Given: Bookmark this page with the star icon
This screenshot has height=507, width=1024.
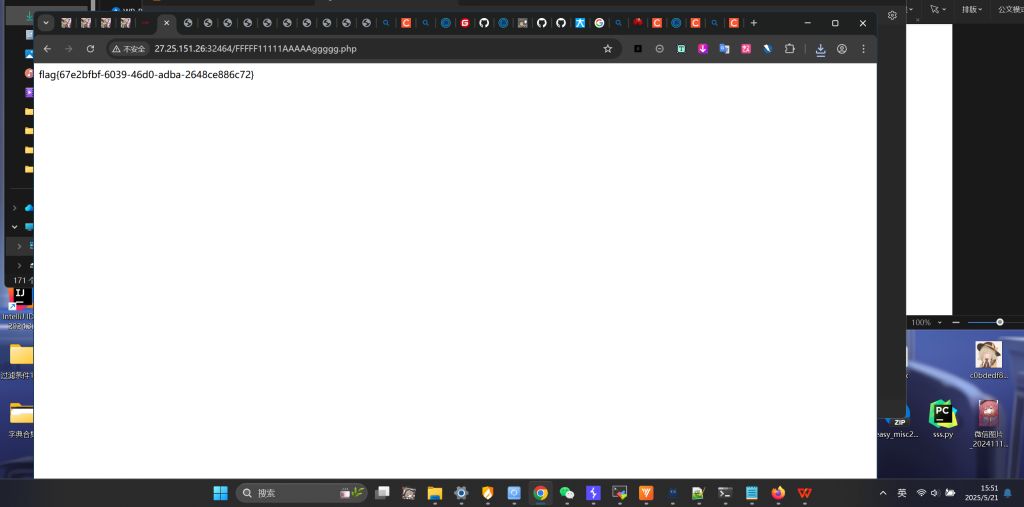Looking at the screenshot, I should click(607, 49).
